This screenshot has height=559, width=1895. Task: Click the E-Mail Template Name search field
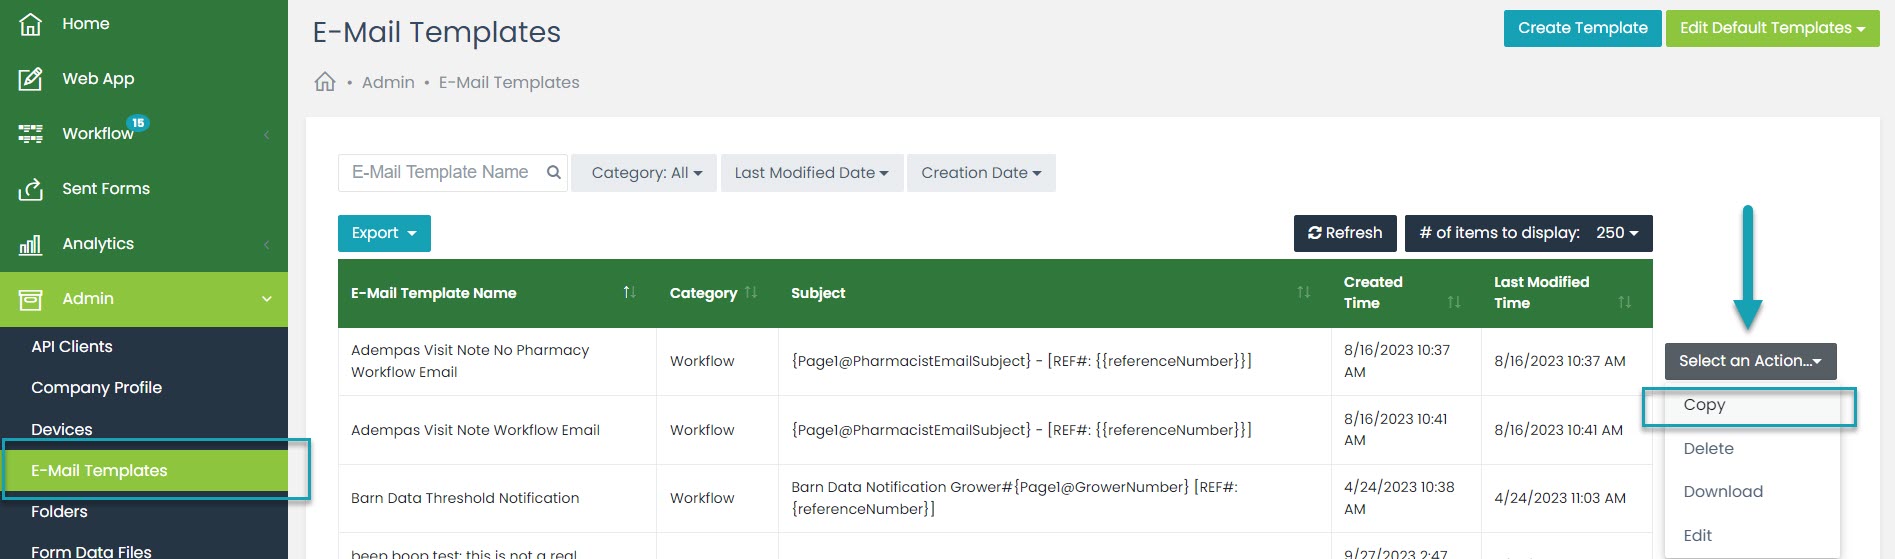pyautogui.click(x=440, y=172)
